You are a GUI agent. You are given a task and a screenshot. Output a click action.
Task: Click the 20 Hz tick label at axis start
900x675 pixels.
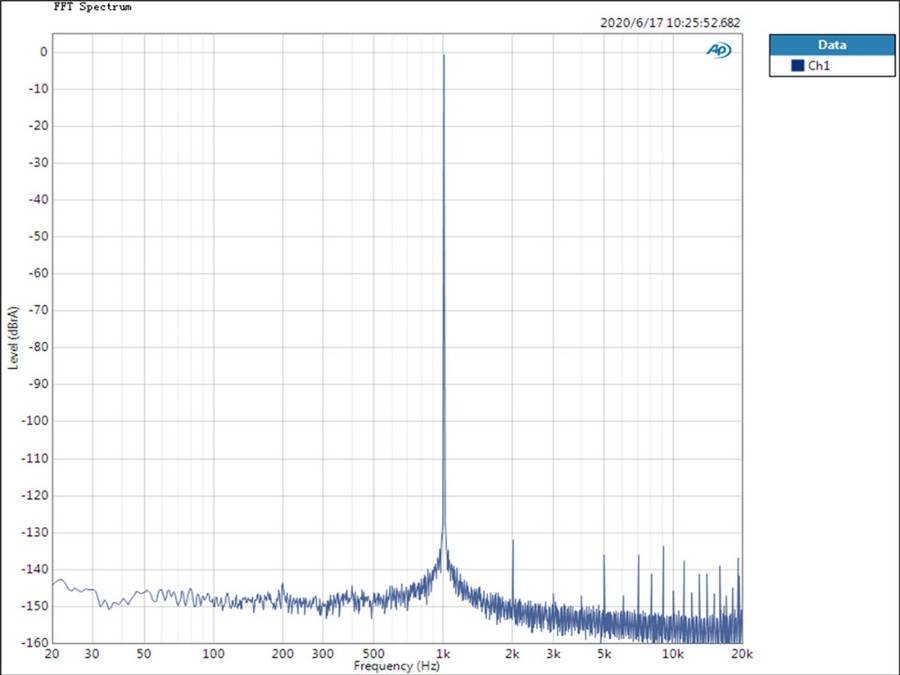click(52, 654)
